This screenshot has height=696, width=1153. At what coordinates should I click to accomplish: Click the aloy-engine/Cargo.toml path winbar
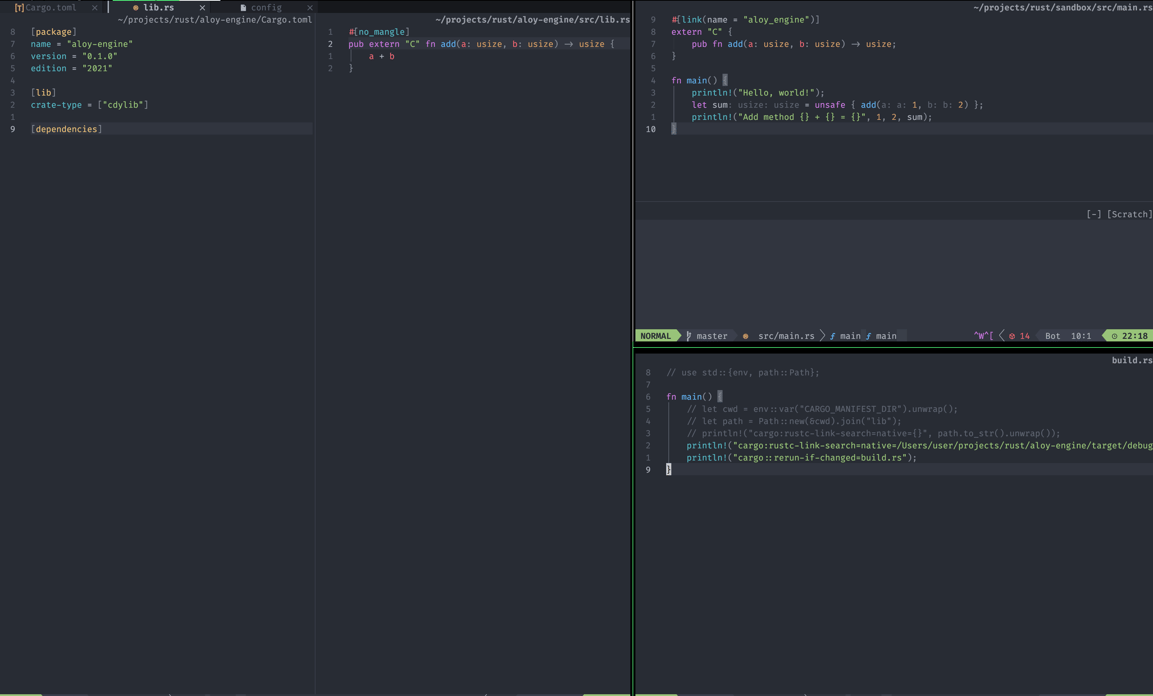click(215, 20)
